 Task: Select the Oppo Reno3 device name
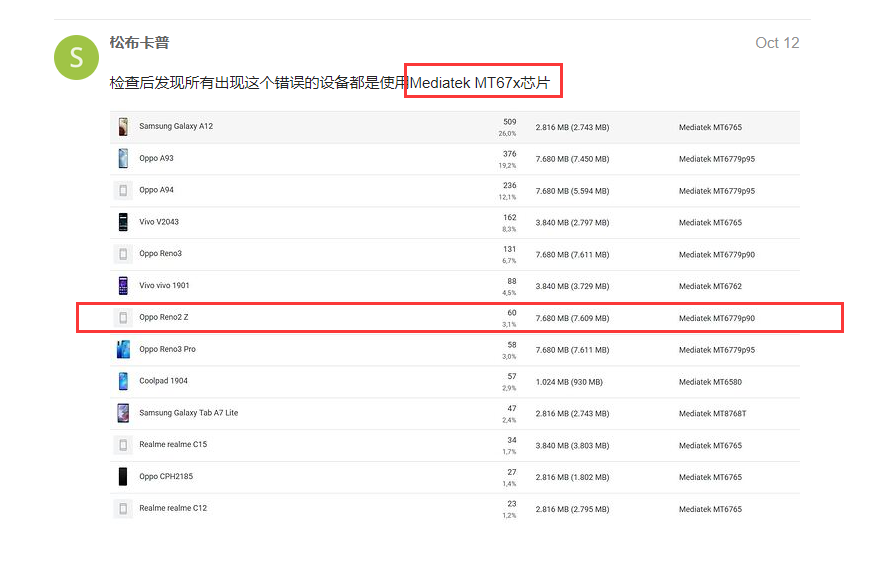tap(161, 254)
